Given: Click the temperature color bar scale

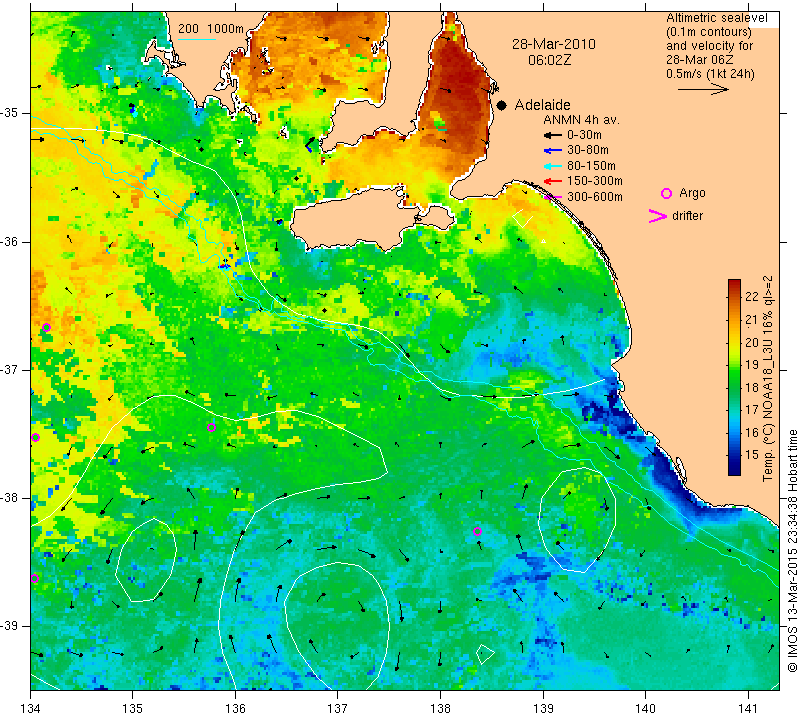Looking at the screenshot, I should [x=734, y=377].
